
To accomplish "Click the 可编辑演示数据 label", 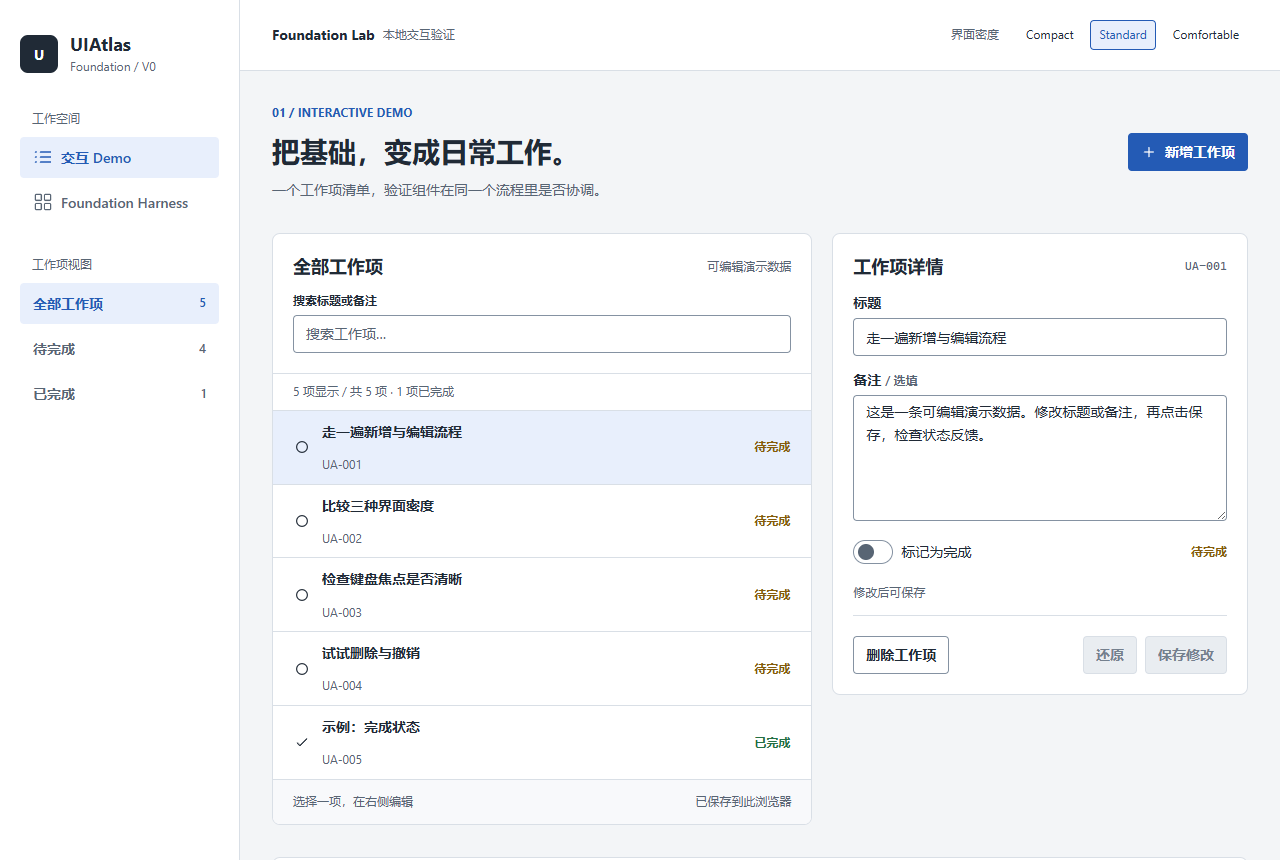I will tap(749, 266).
